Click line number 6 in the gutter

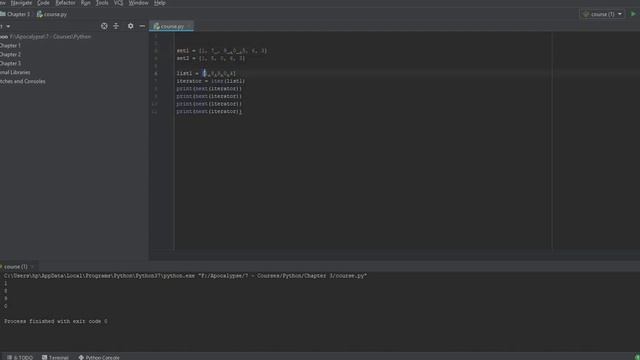(x=156, y=73)
